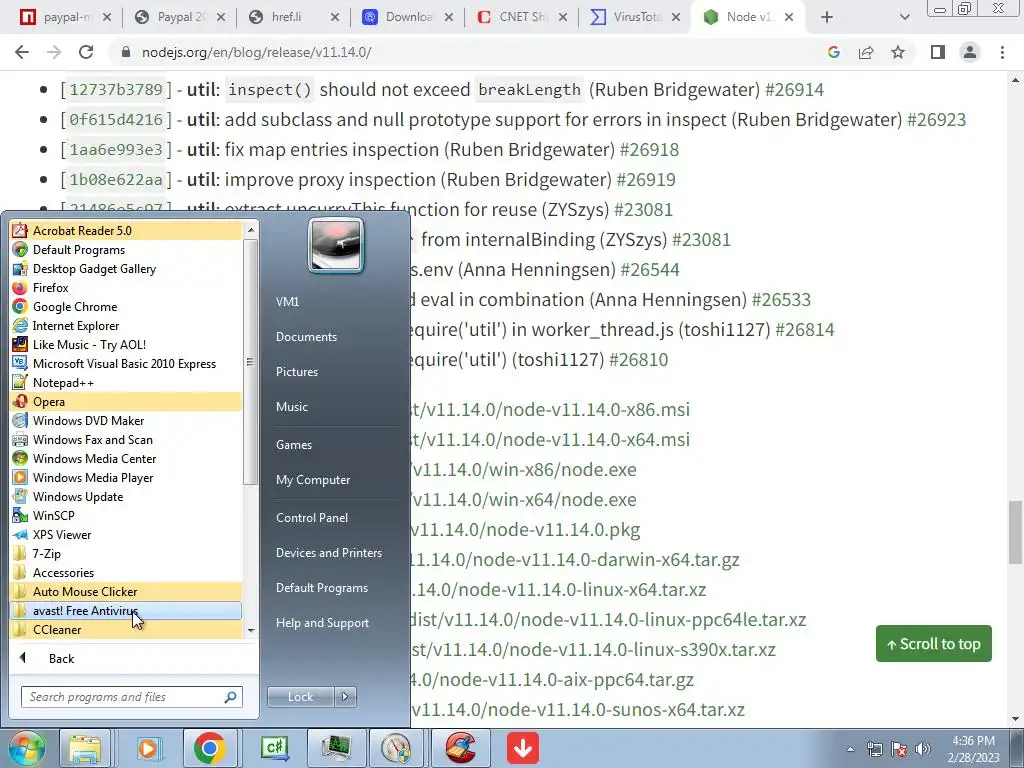Open Devices and Printers

[x=328, y=553]
